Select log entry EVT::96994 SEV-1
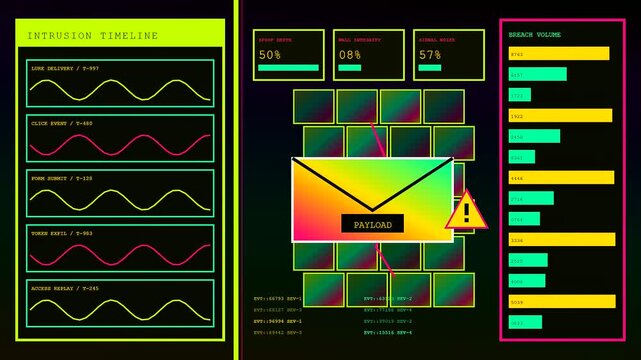 tap(278, 322)
